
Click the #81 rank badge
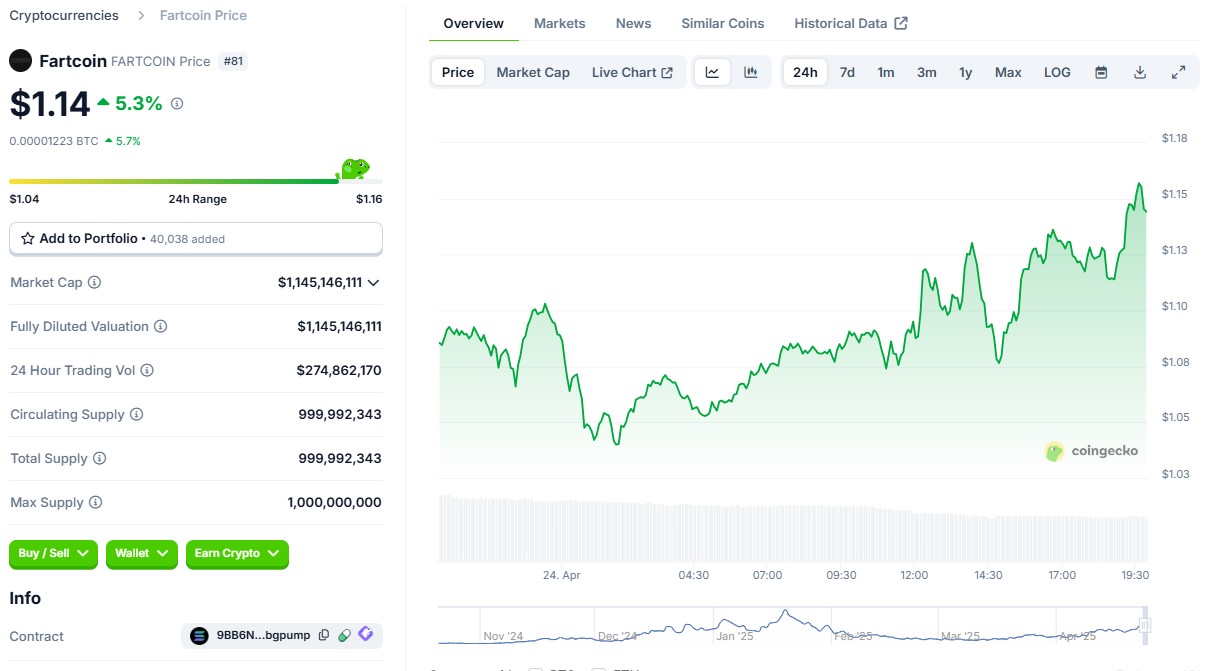(233, 61)
